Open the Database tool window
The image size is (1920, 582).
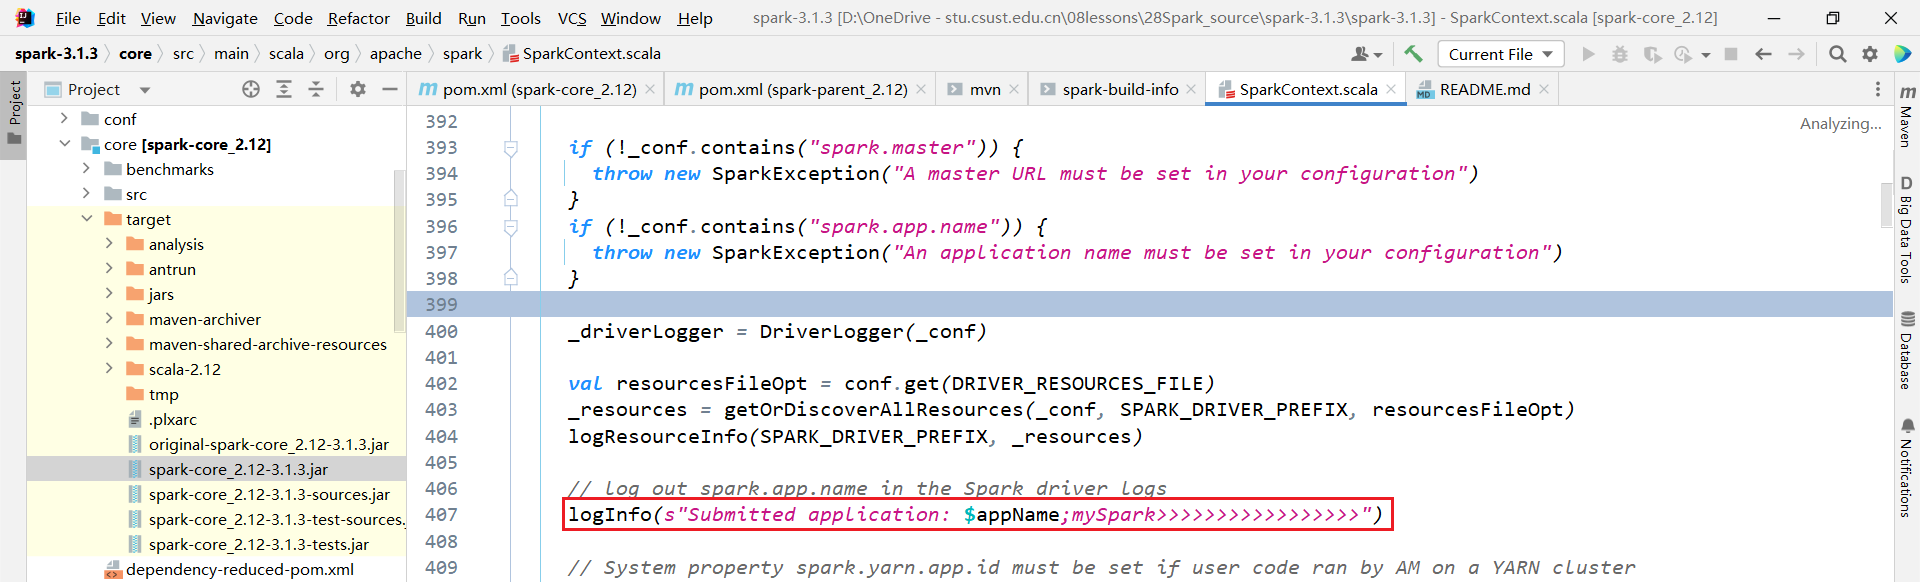click(1907, 349)
